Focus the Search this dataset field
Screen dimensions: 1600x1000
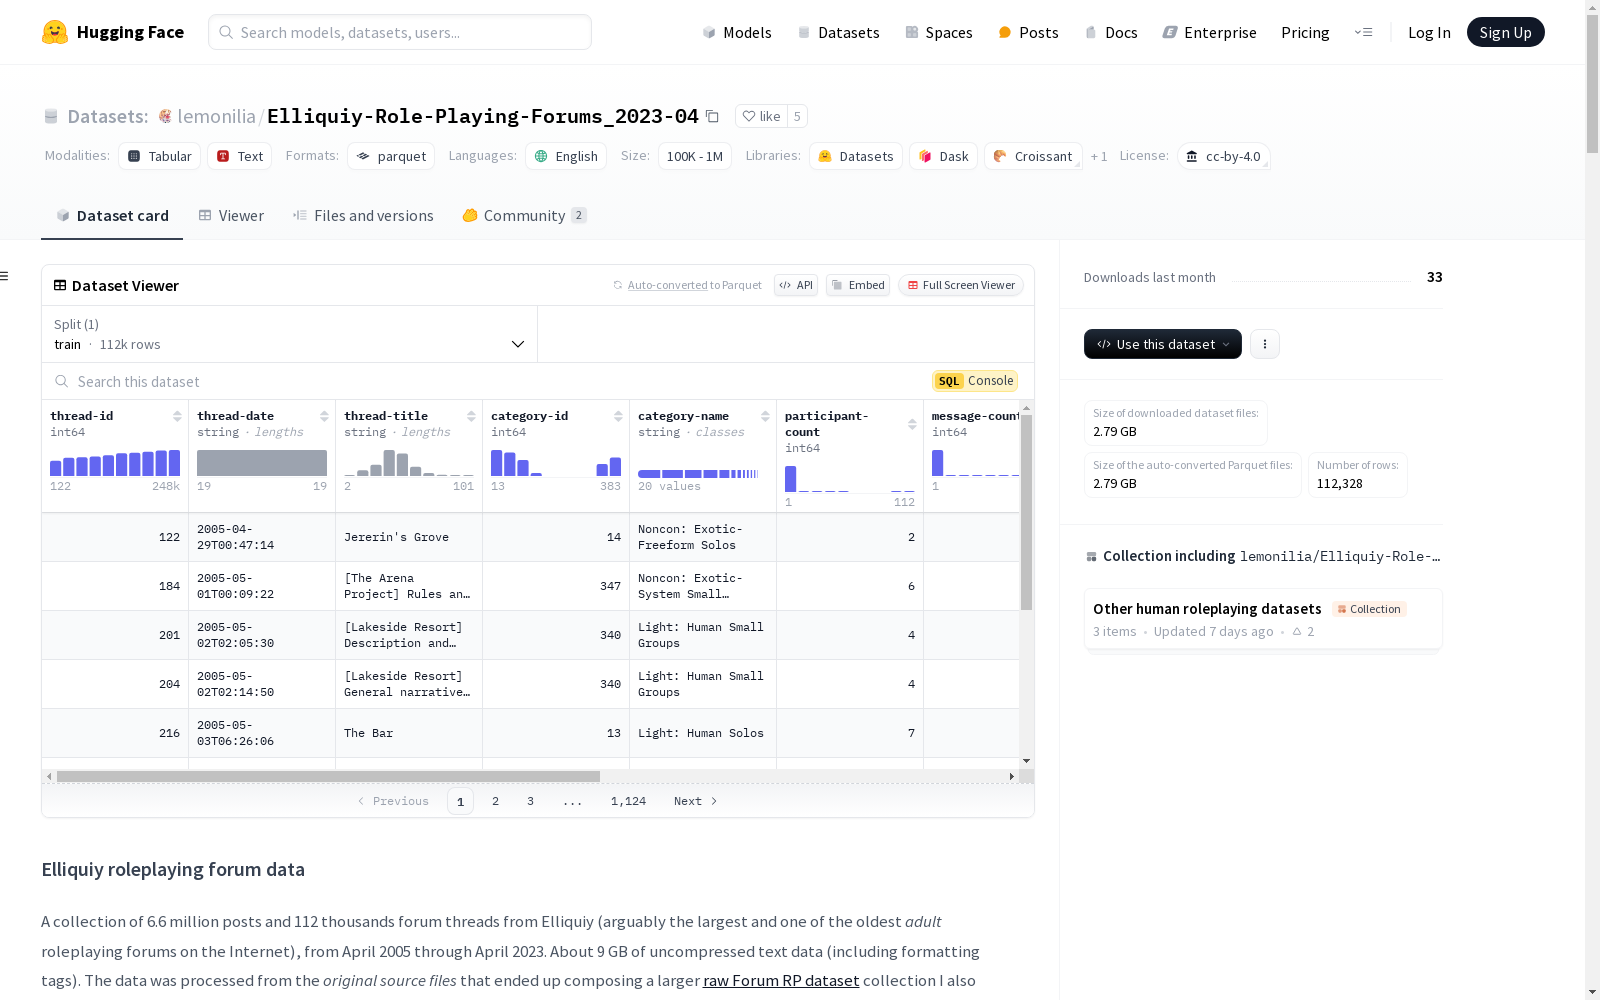(490, 381)
